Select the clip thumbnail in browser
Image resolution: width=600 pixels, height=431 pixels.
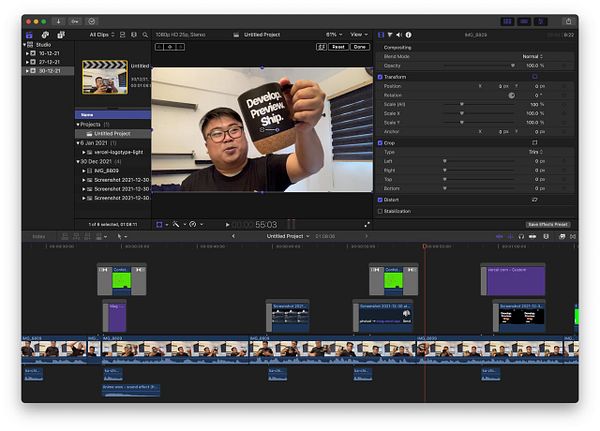pyautogui.click(x=104, y=79)
